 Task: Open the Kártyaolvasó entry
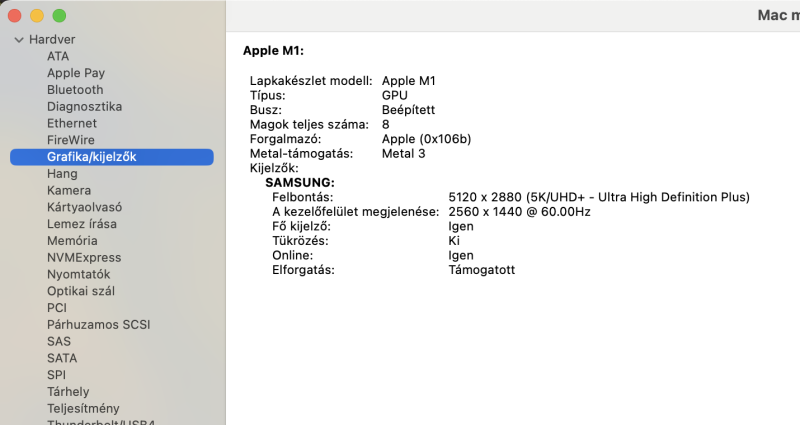[85, 207]
